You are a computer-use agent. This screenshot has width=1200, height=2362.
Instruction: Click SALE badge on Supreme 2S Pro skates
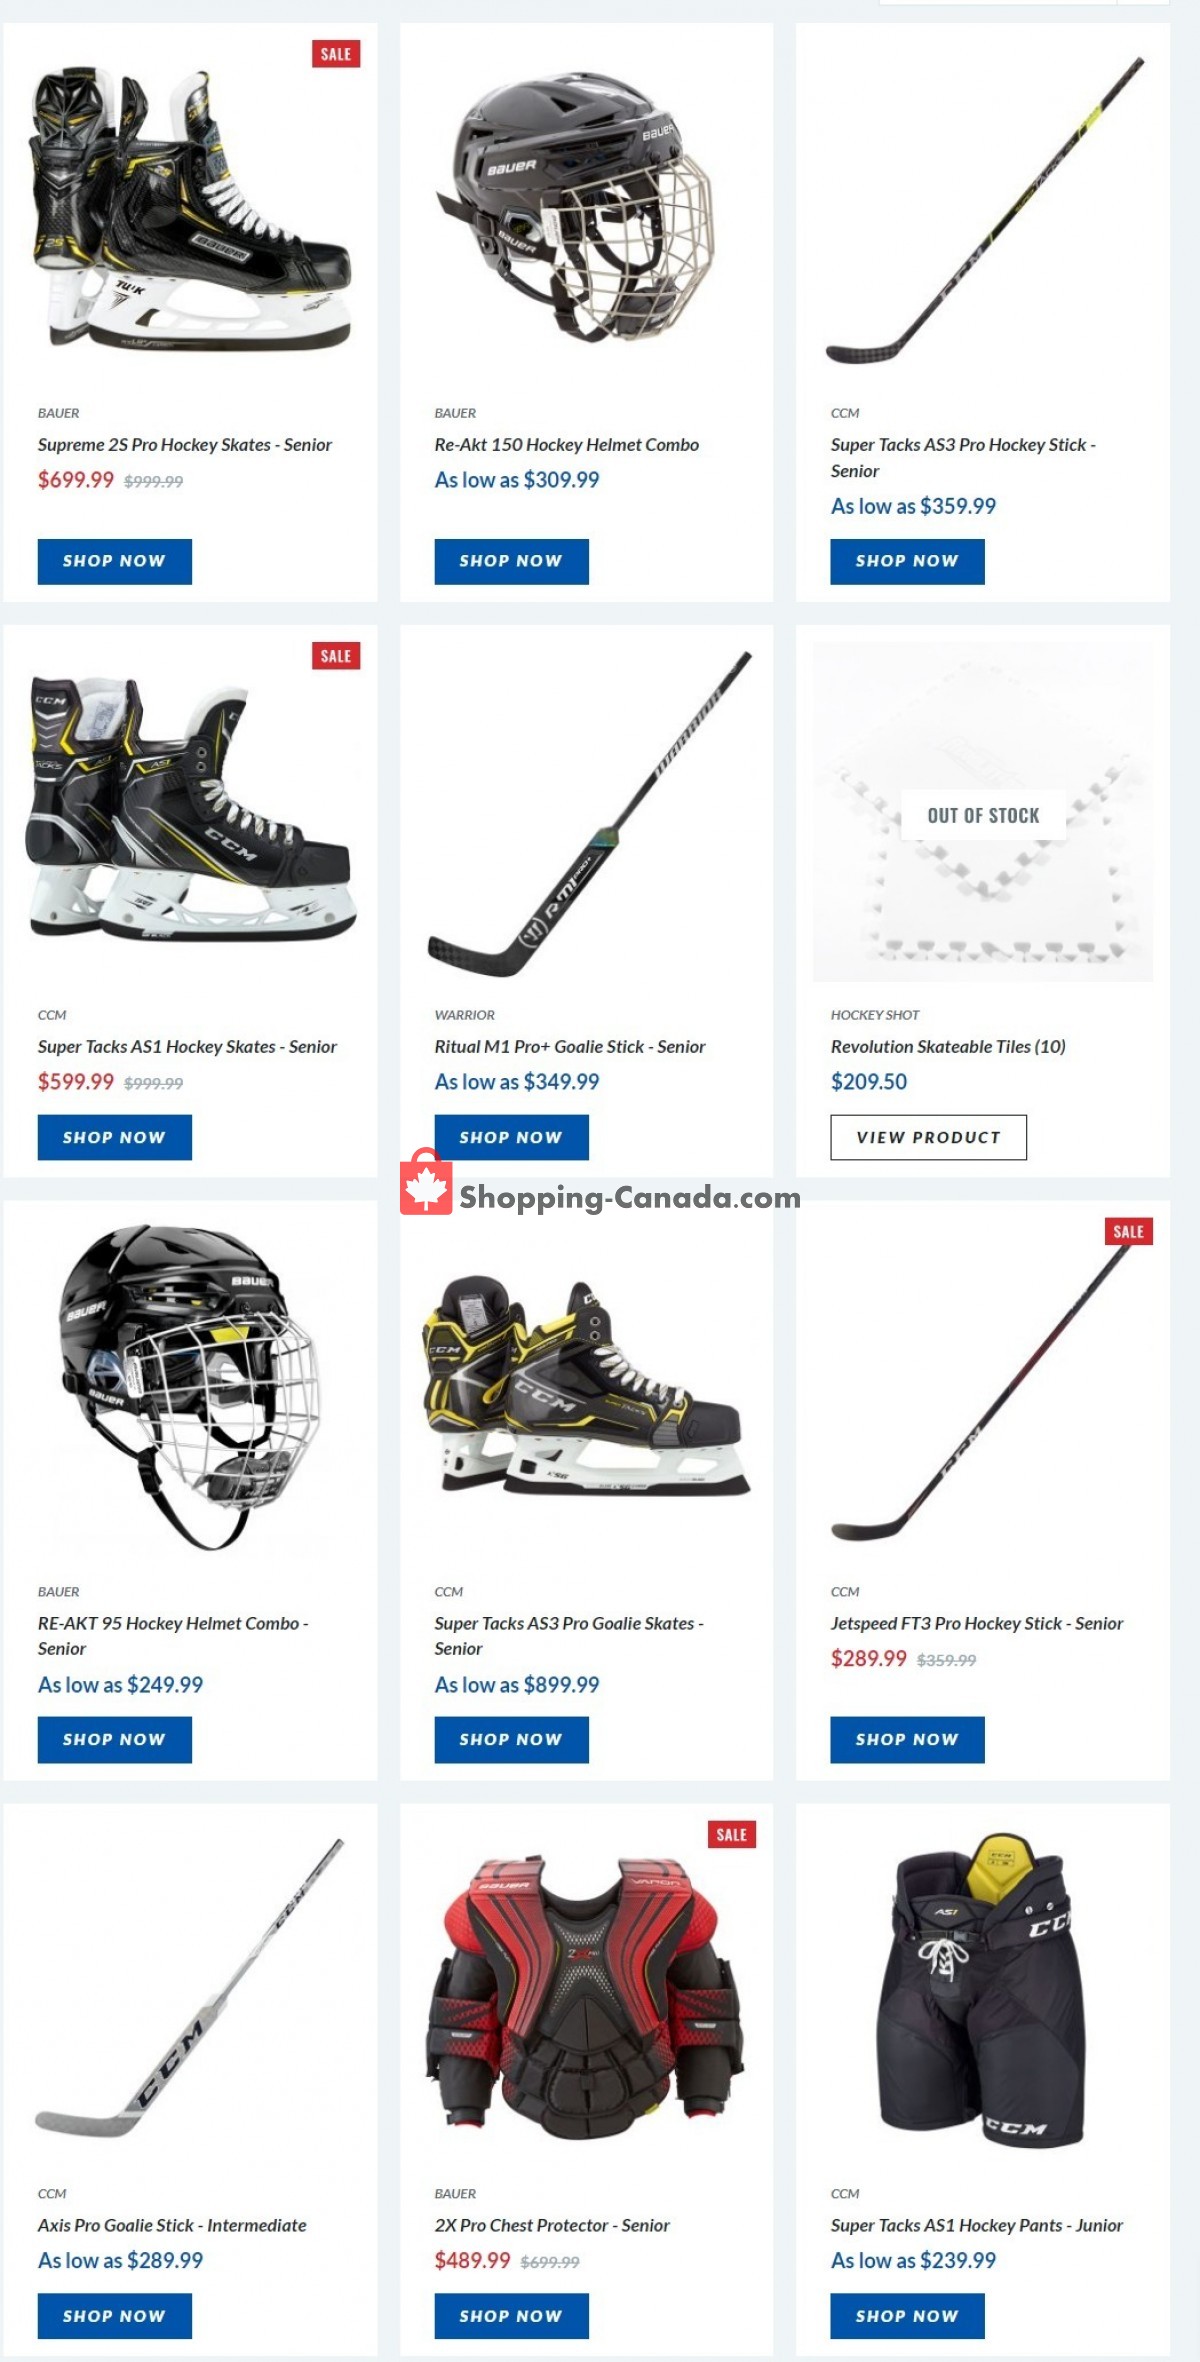(336, 54)
